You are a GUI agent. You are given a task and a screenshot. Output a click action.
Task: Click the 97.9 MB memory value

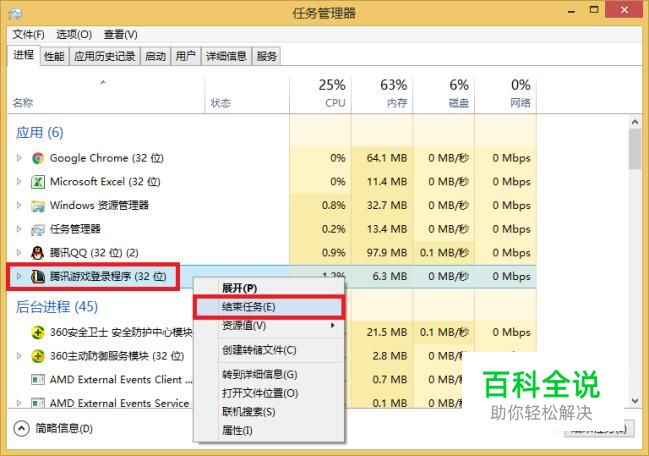click(387, 253)
